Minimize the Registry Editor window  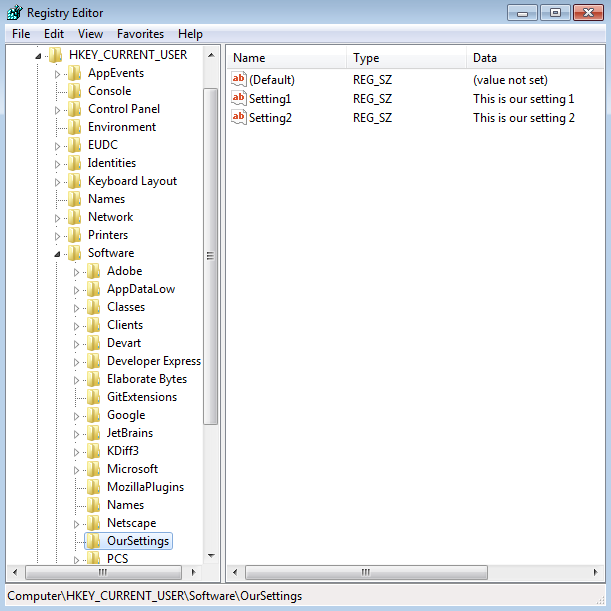pyautogui.click(x=523, y=13)
